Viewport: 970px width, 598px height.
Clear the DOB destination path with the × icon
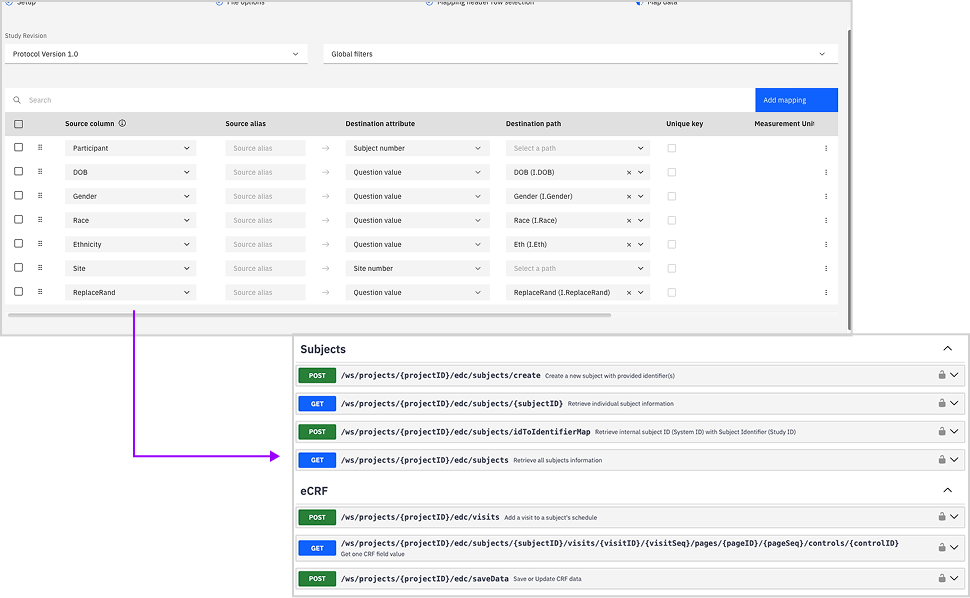[629, 172]
